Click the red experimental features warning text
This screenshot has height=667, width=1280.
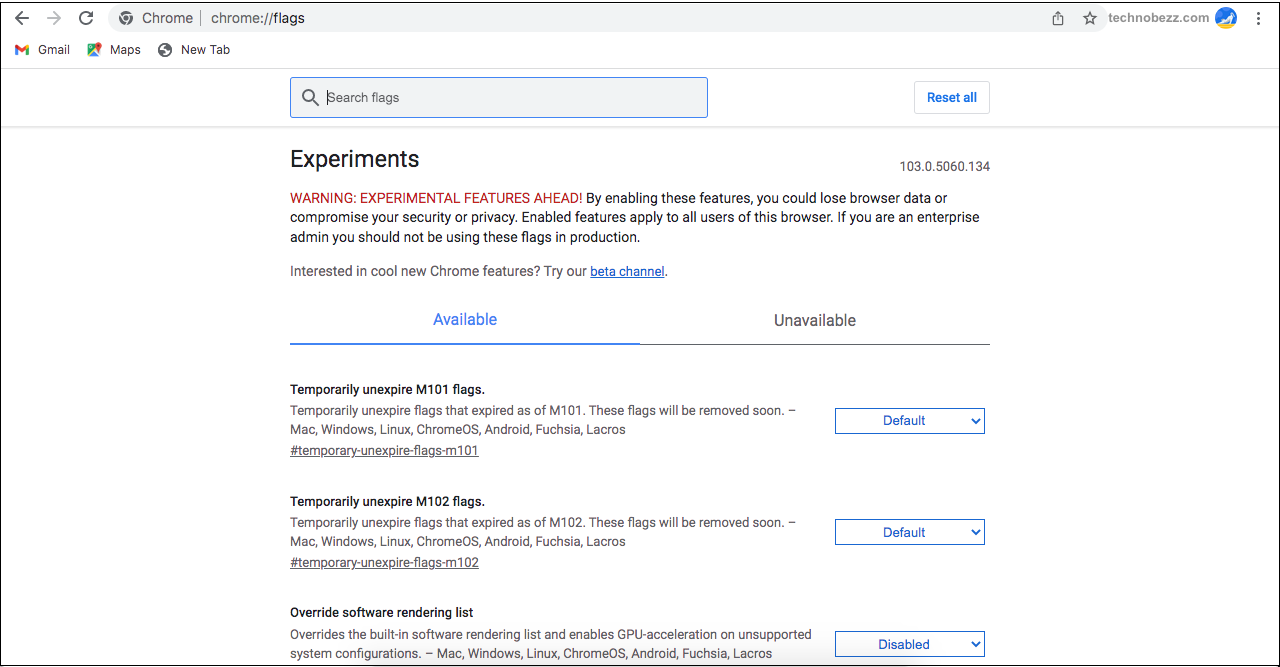(x=436, y=198)
